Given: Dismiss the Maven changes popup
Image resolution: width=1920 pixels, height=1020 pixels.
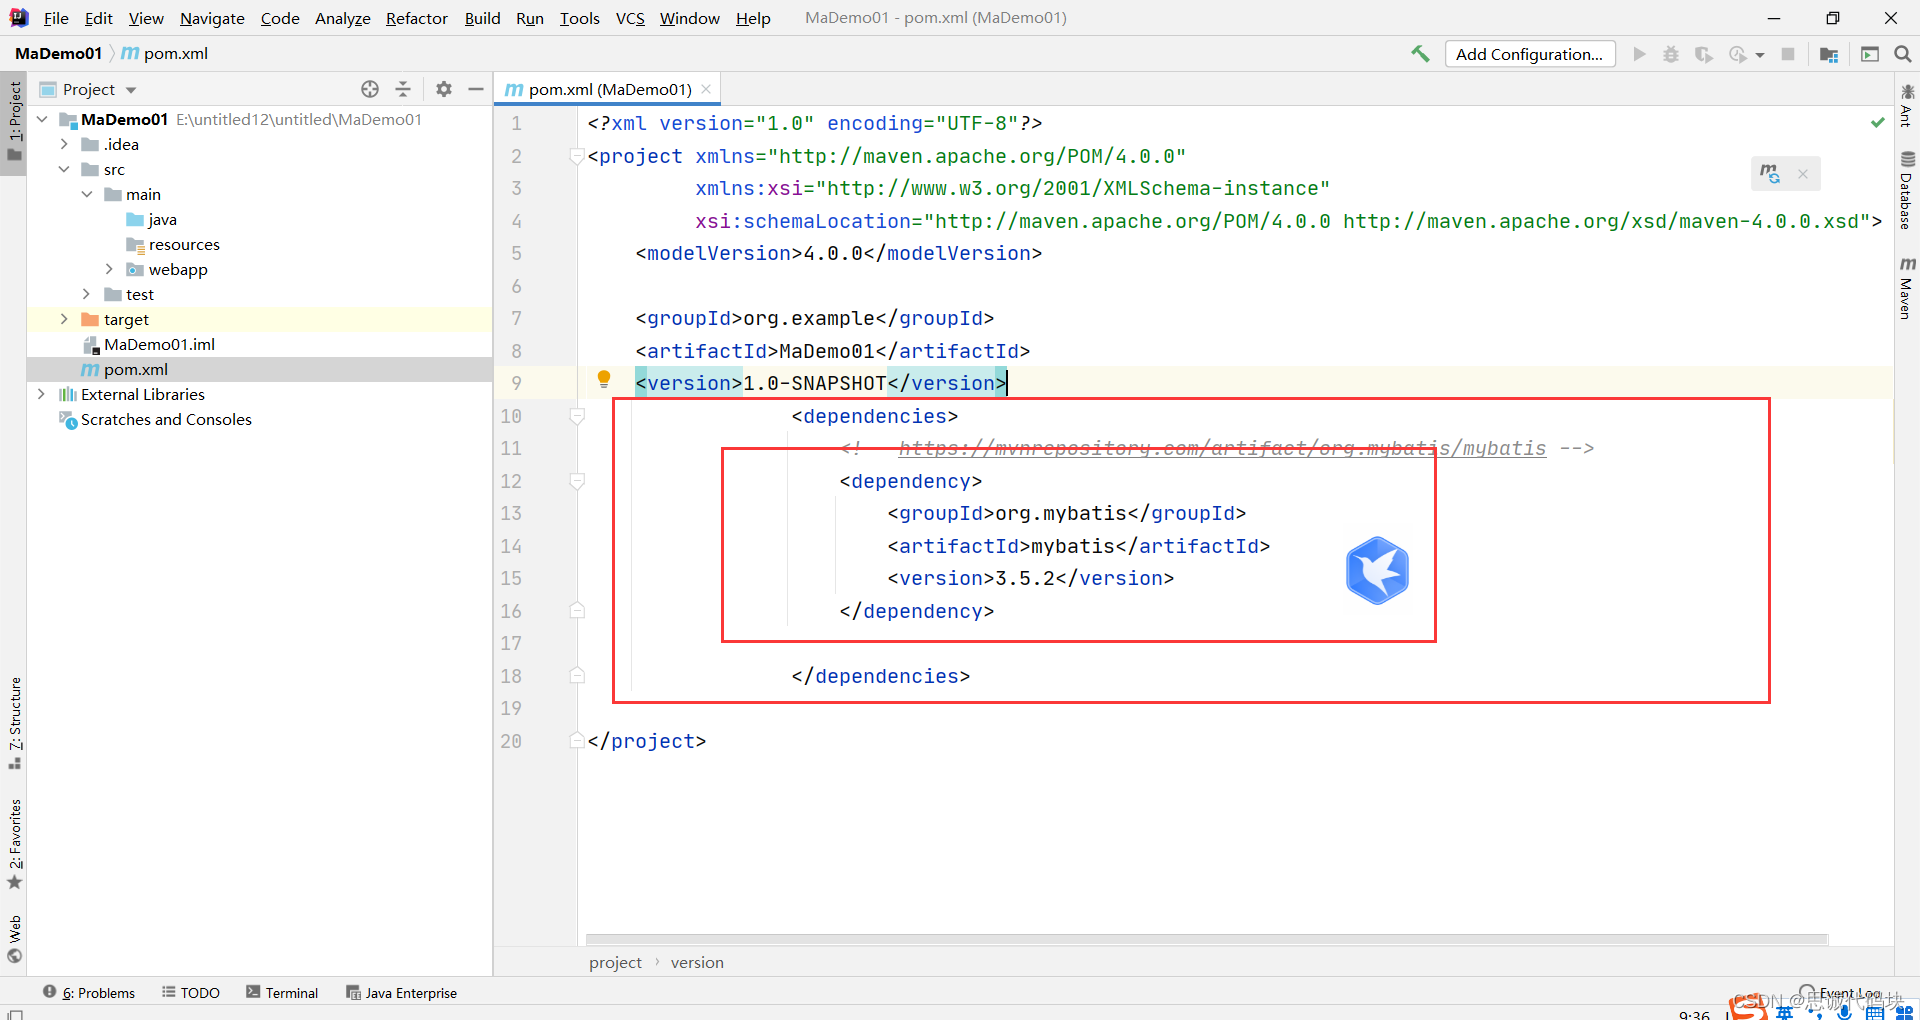Looking at the screenshot, I should click(1803, 174).
